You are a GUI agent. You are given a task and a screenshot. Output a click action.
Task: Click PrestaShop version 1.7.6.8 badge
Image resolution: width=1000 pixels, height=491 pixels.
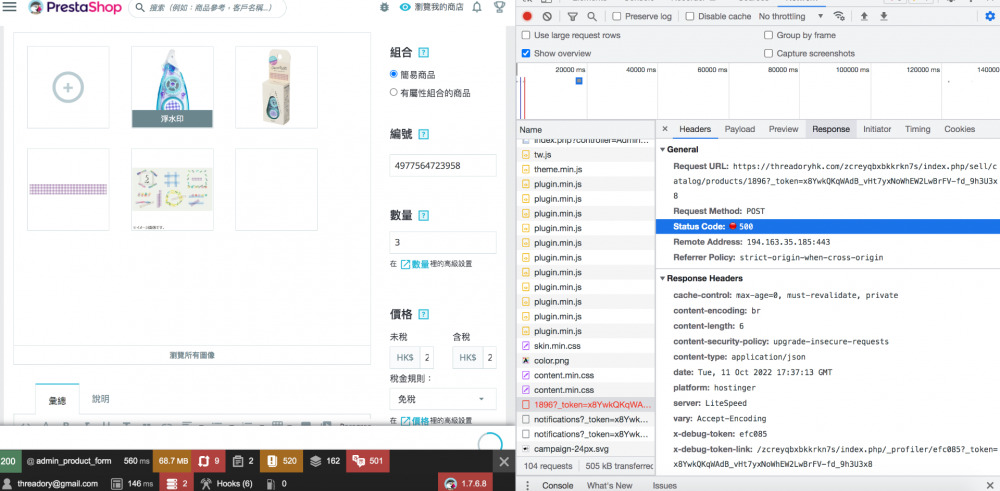pyautogui.click(x=467, y=483)
